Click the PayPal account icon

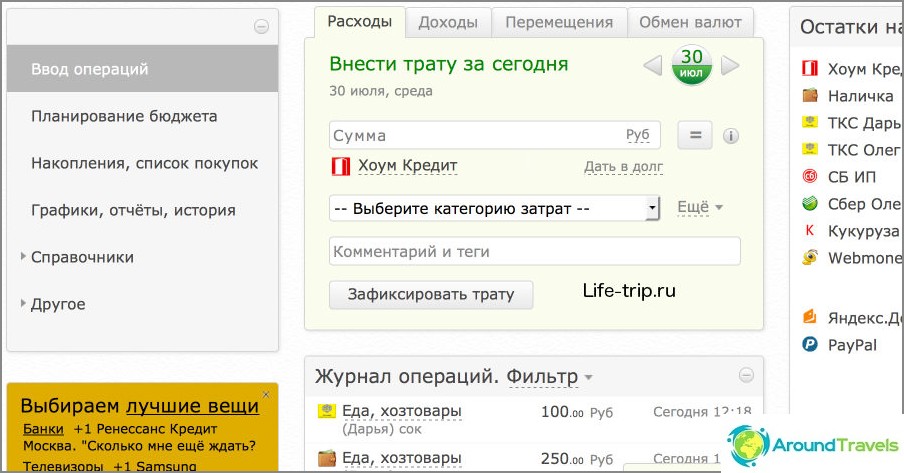coord(810,344)
